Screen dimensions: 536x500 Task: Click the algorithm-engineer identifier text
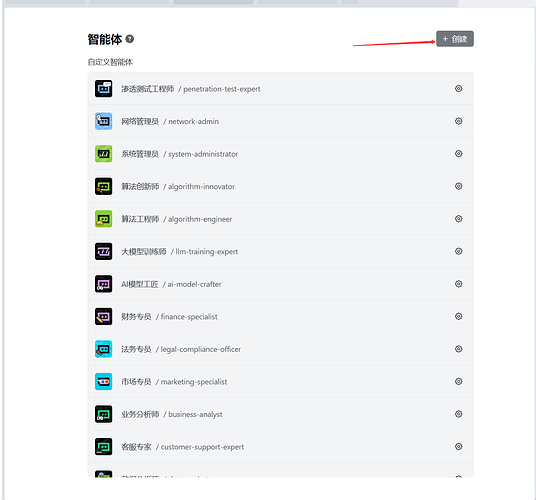point(200,219)
